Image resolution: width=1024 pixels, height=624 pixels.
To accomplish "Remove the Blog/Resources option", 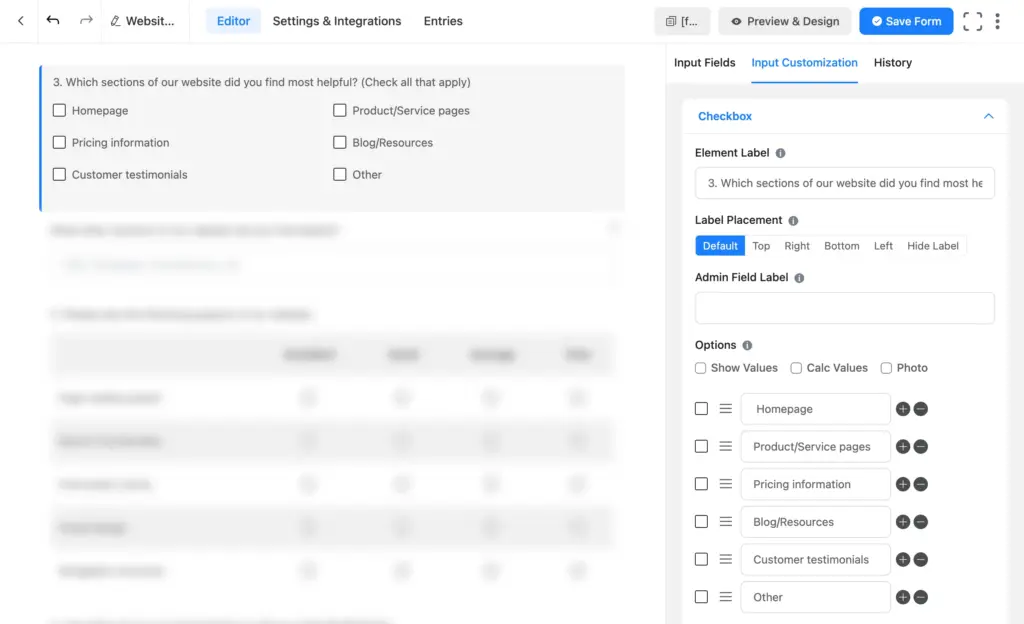I will tap(921, 522).
